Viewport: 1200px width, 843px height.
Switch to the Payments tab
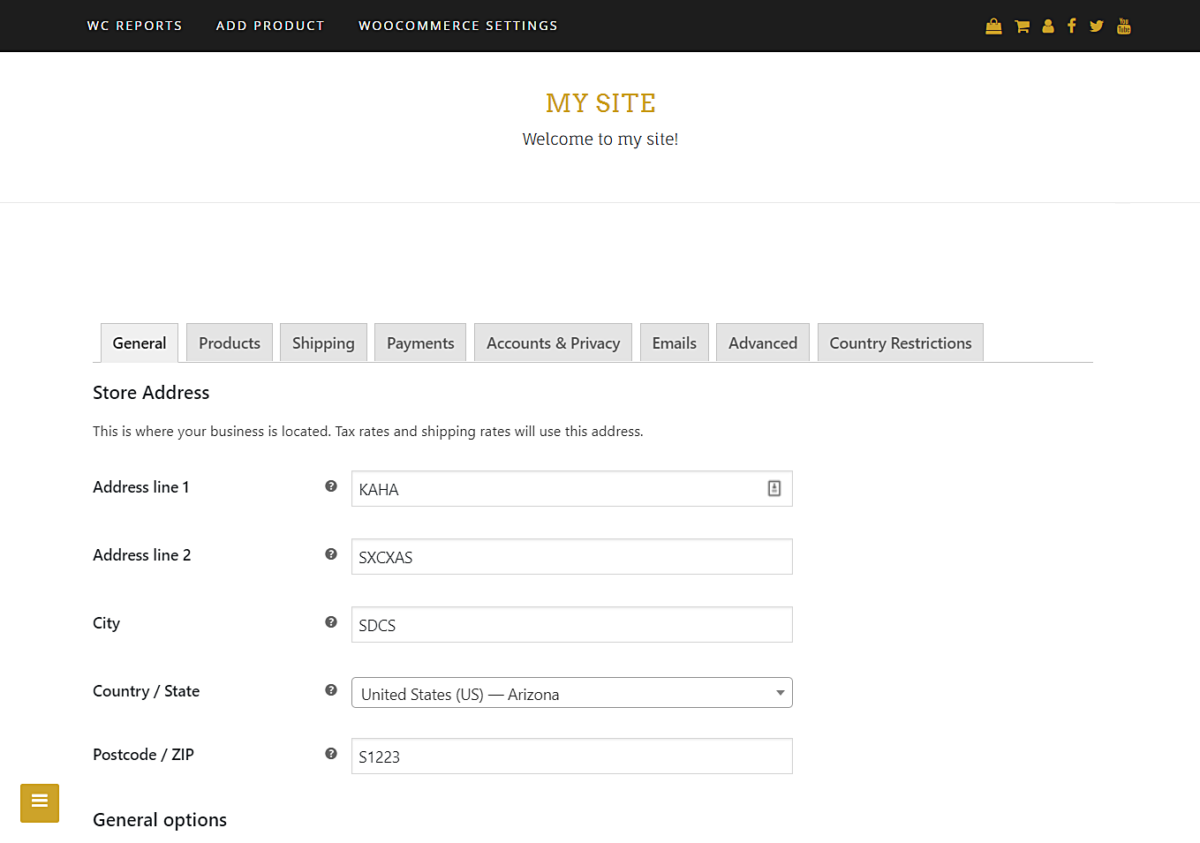coord(419,342)
